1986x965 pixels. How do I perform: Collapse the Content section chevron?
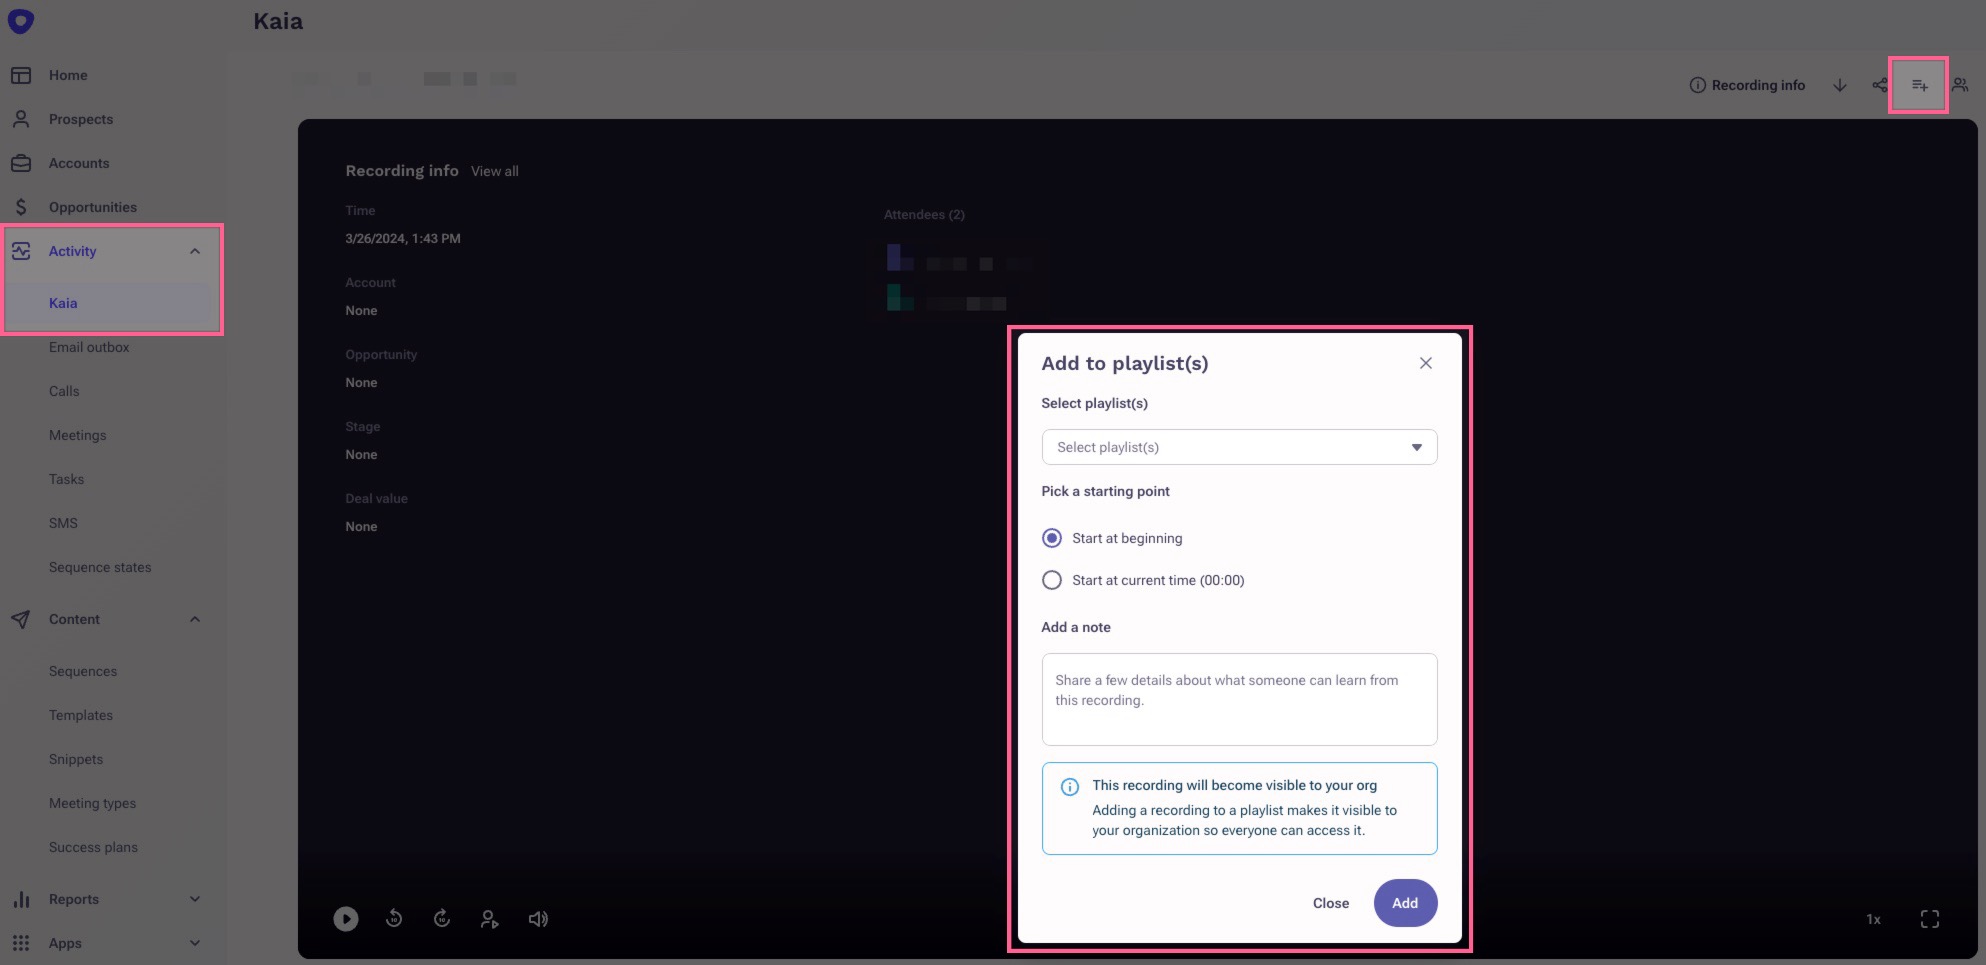click(x=195, y=619)
